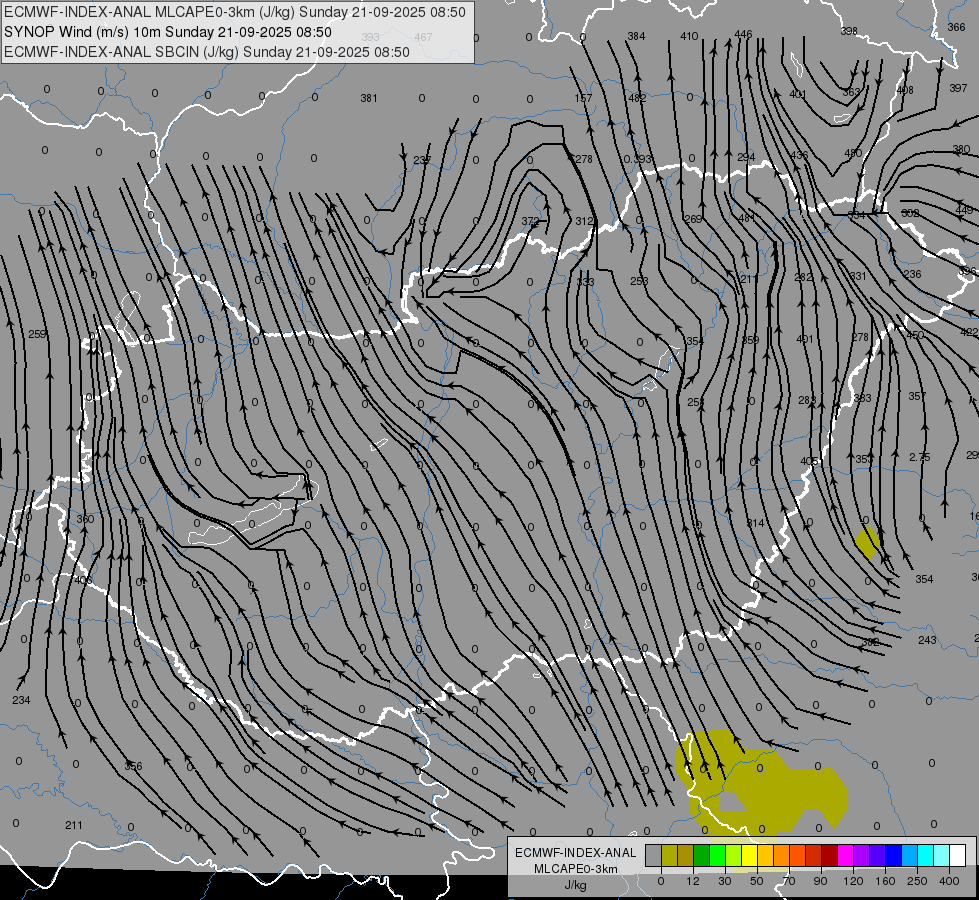Image resolution: width=979 pixels, height=900 pixels.
Task: Click the legend tick label 30
Action: click(x=725, y=881)
